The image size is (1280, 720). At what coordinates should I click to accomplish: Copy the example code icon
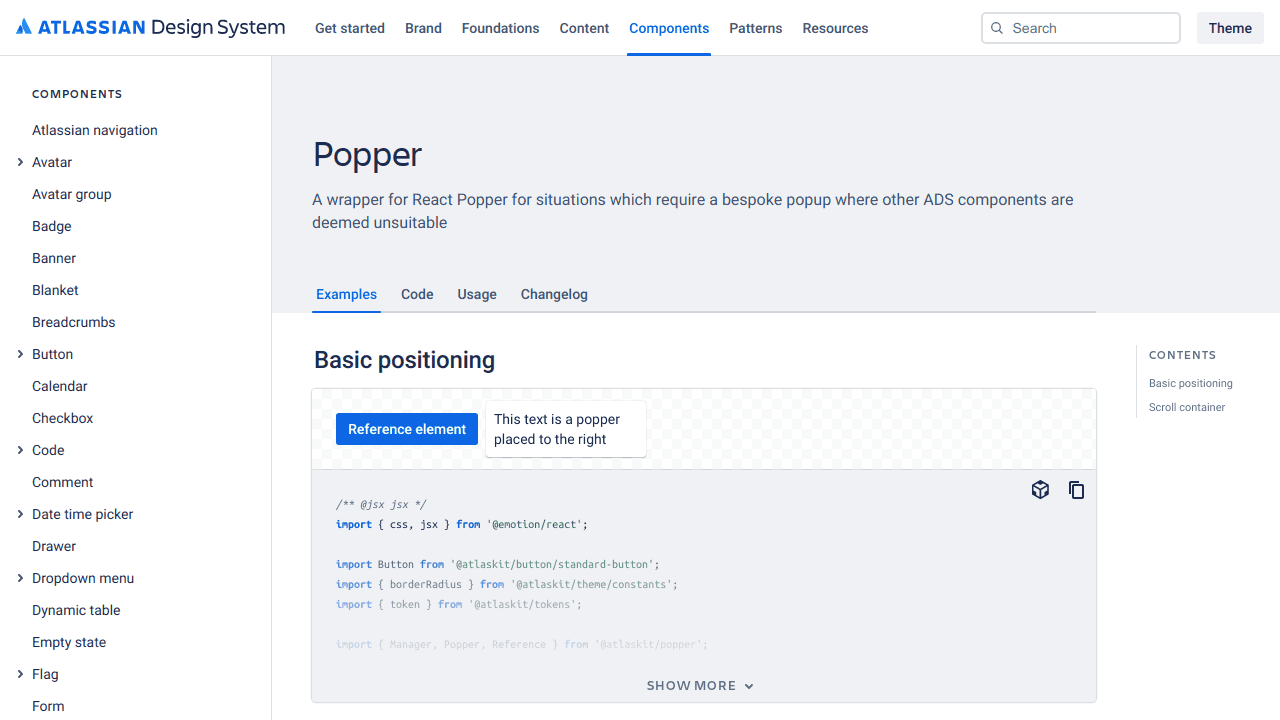pos(1076,490)
